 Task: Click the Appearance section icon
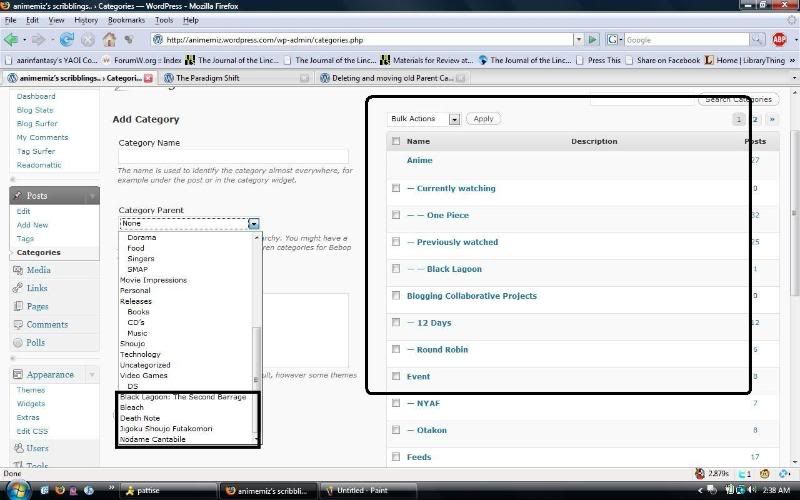(18, 374)
